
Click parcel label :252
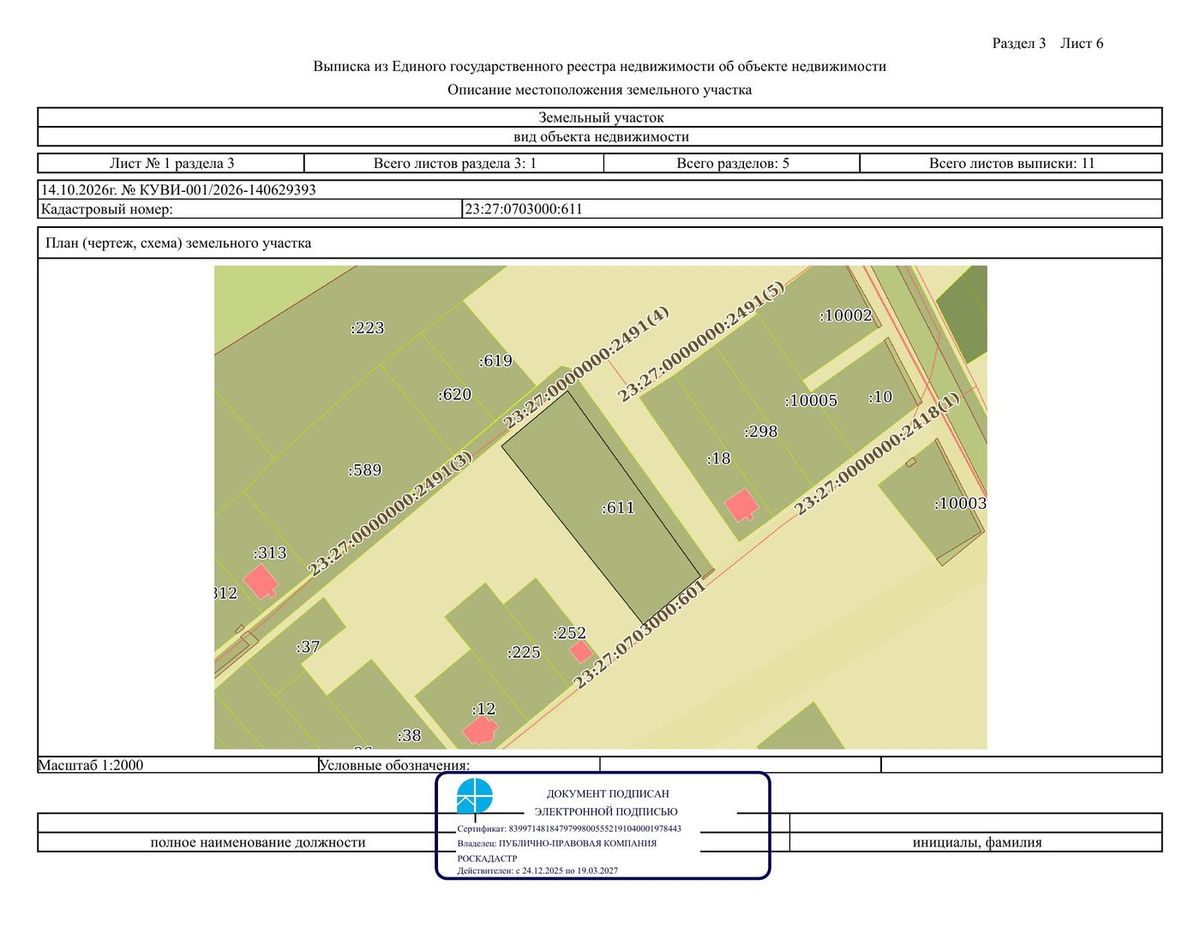point(569,633)
